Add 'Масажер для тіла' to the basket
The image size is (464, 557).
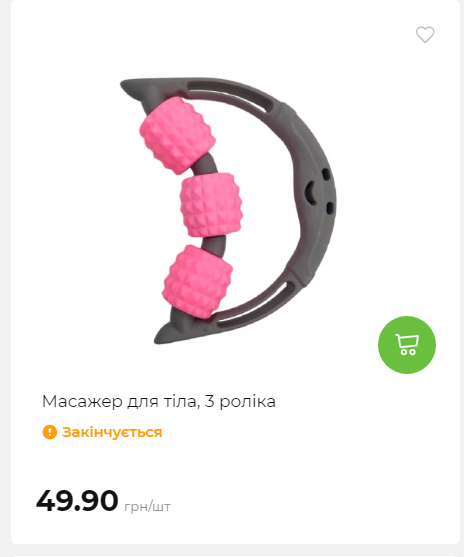(x=407, y=345)
